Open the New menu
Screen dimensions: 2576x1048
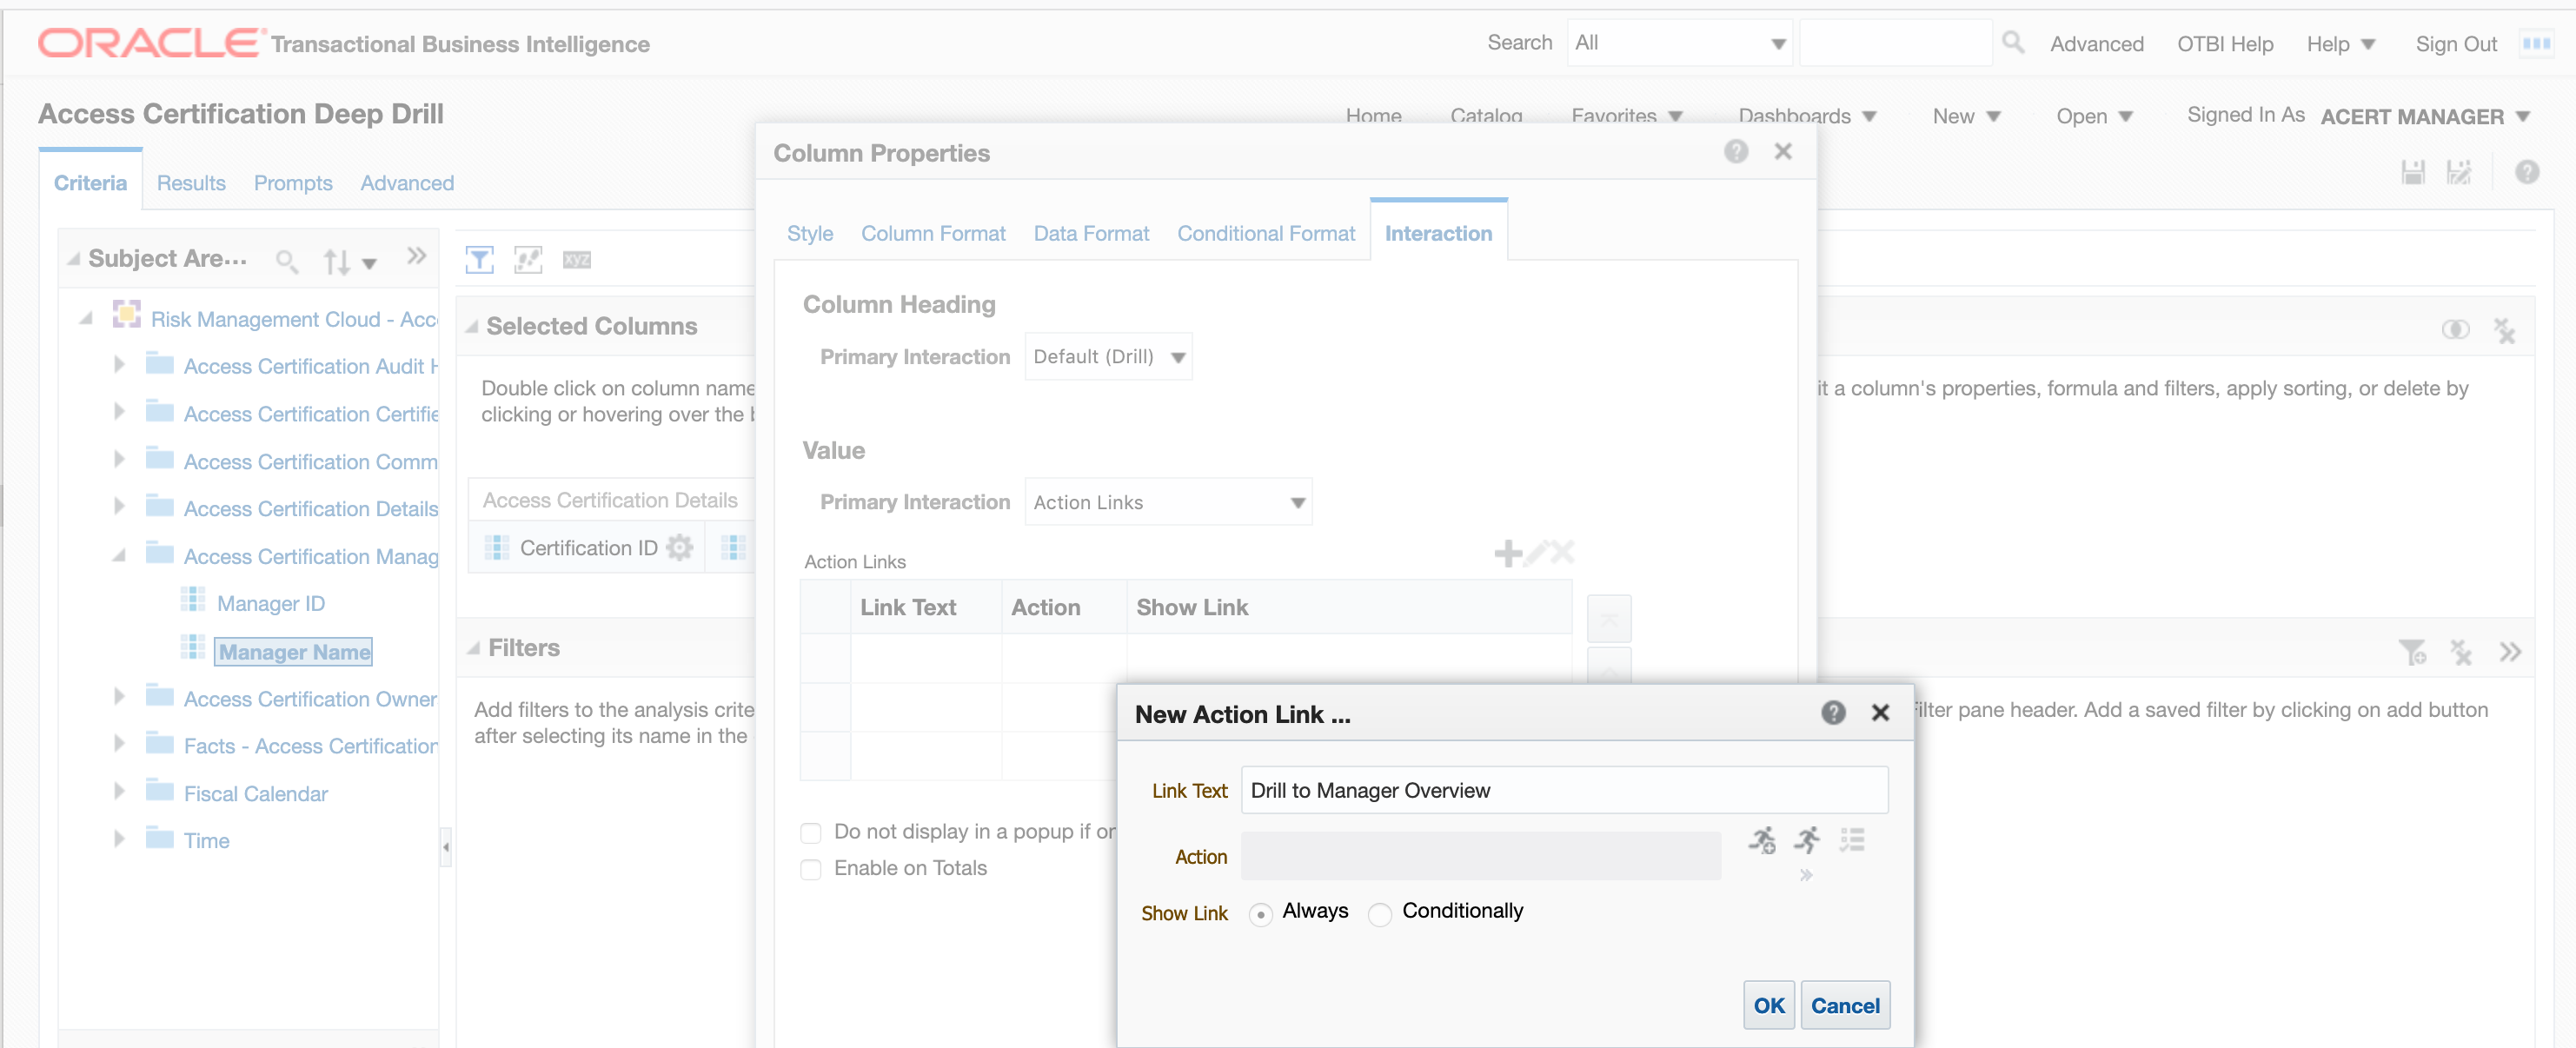(x=1966, y=116)
